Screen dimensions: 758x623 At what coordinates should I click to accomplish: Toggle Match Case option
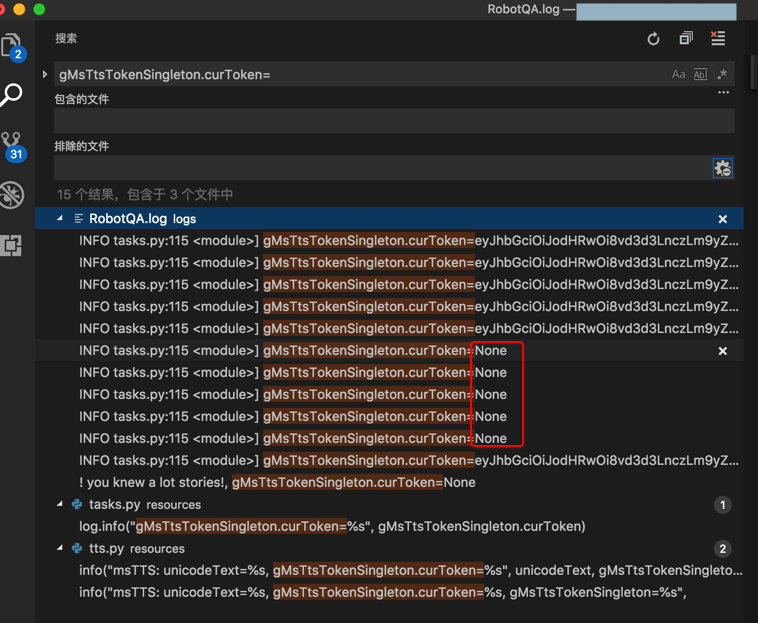[678, 74]
